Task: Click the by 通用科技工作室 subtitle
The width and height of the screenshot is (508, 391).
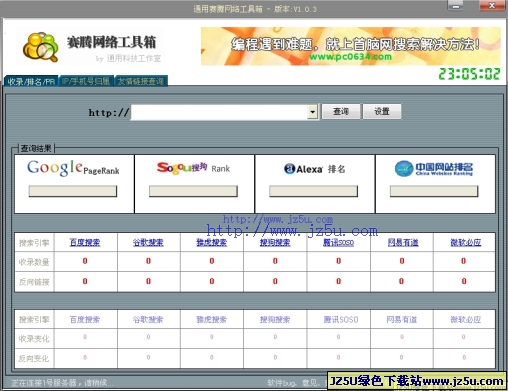Action: coord(128,58)
